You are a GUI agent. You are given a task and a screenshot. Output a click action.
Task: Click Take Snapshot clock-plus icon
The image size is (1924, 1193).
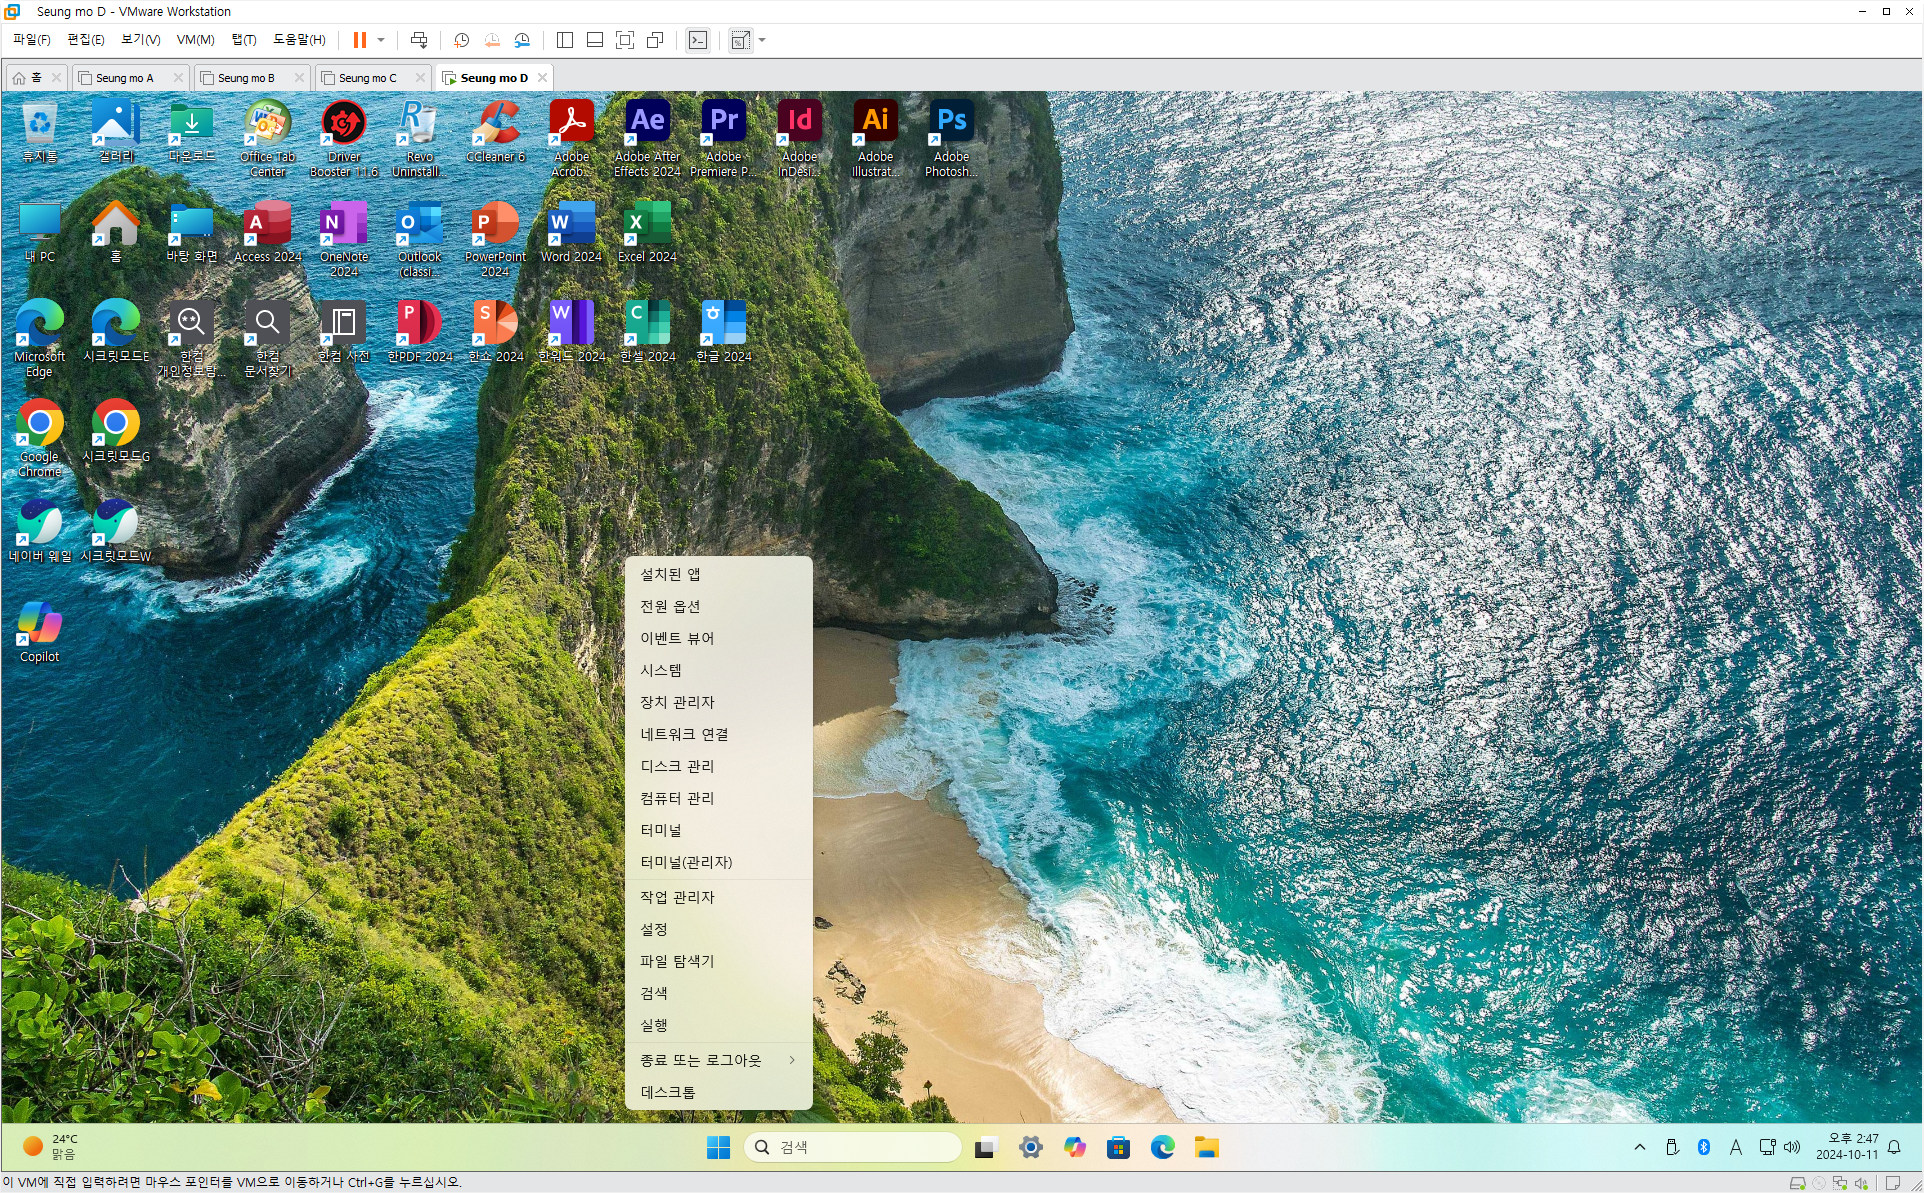point(461,40)
